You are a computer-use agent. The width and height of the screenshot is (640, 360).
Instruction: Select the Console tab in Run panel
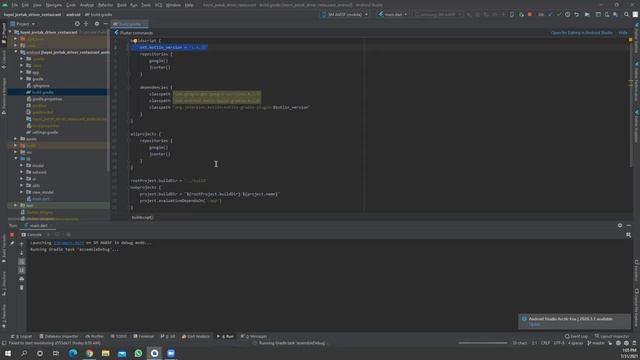[x=31, y=235]
